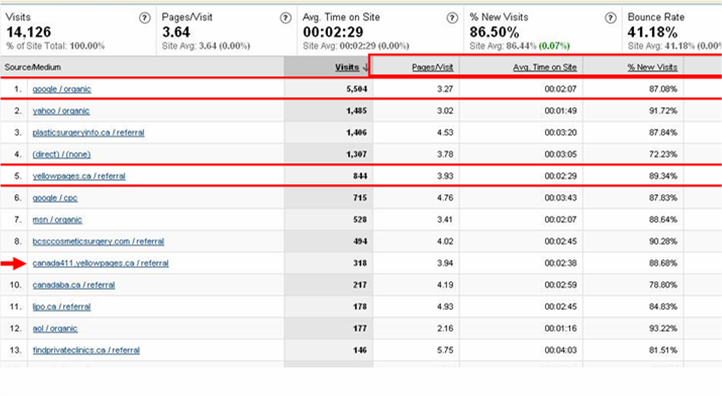Sort table by Pages/Visit column header
Screen dimensions: 722x396
click(432, 67)
